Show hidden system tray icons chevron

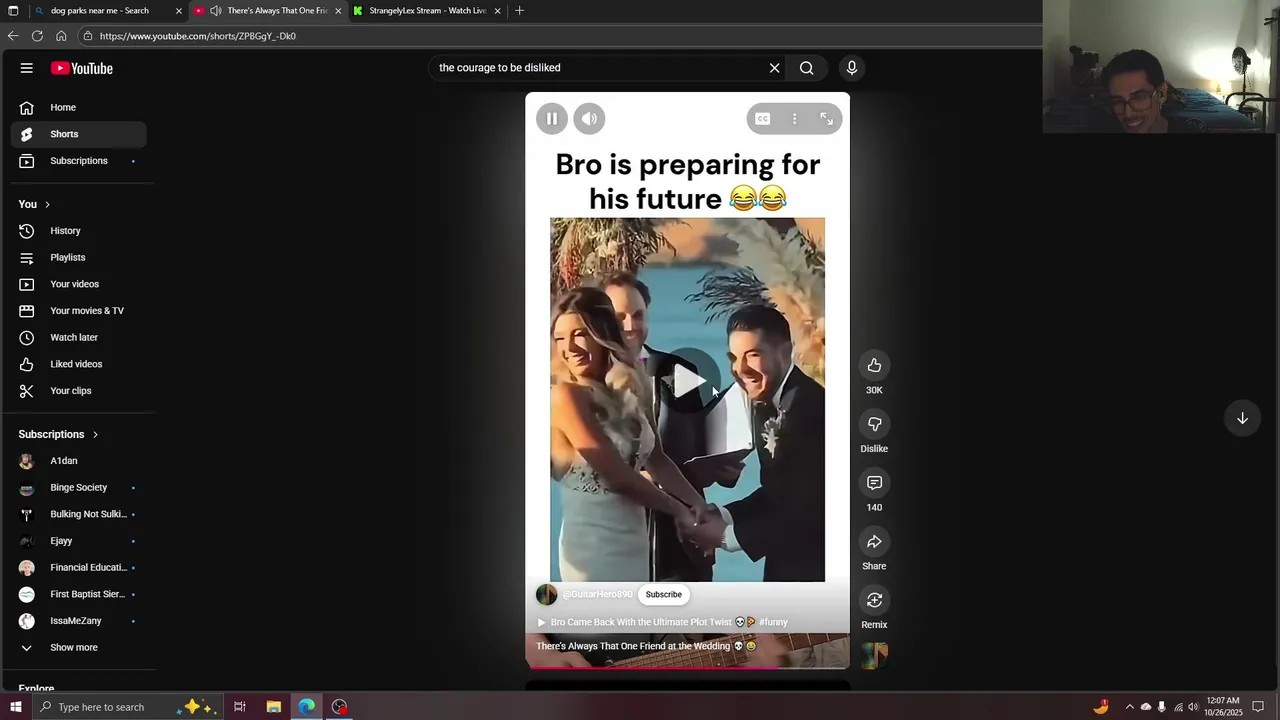(1129, 707)
